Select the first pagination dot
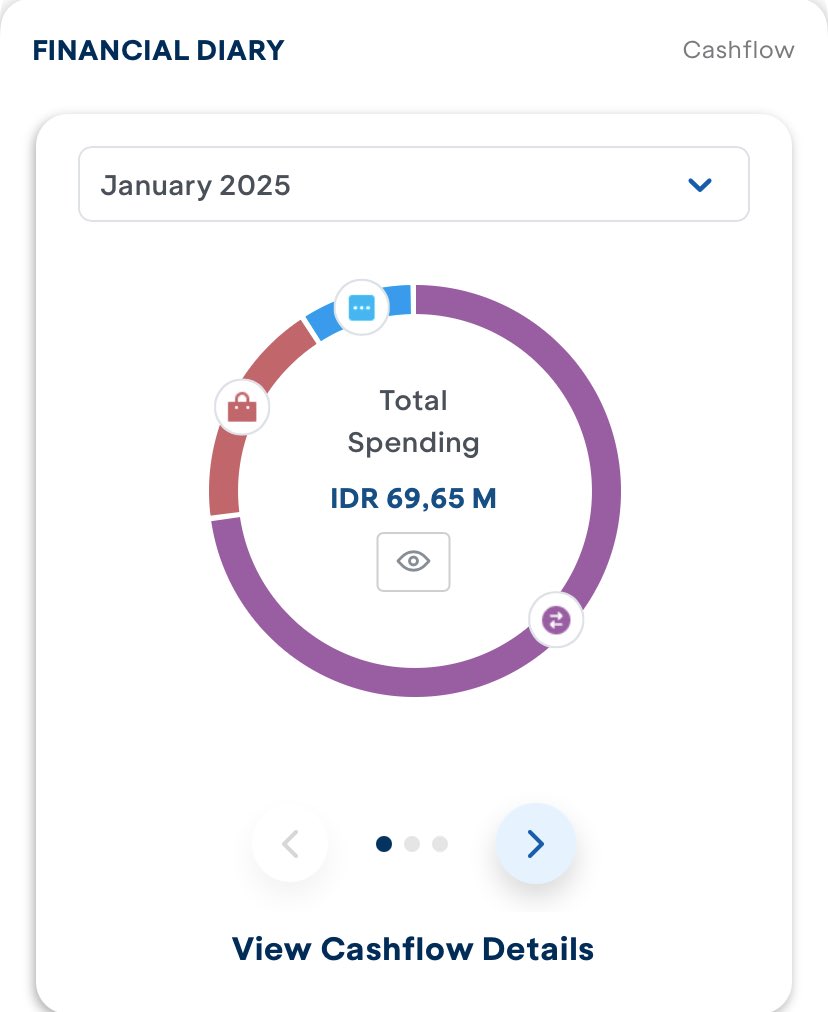This screenshot has height=1012, width=828. (x=384, y=844)
